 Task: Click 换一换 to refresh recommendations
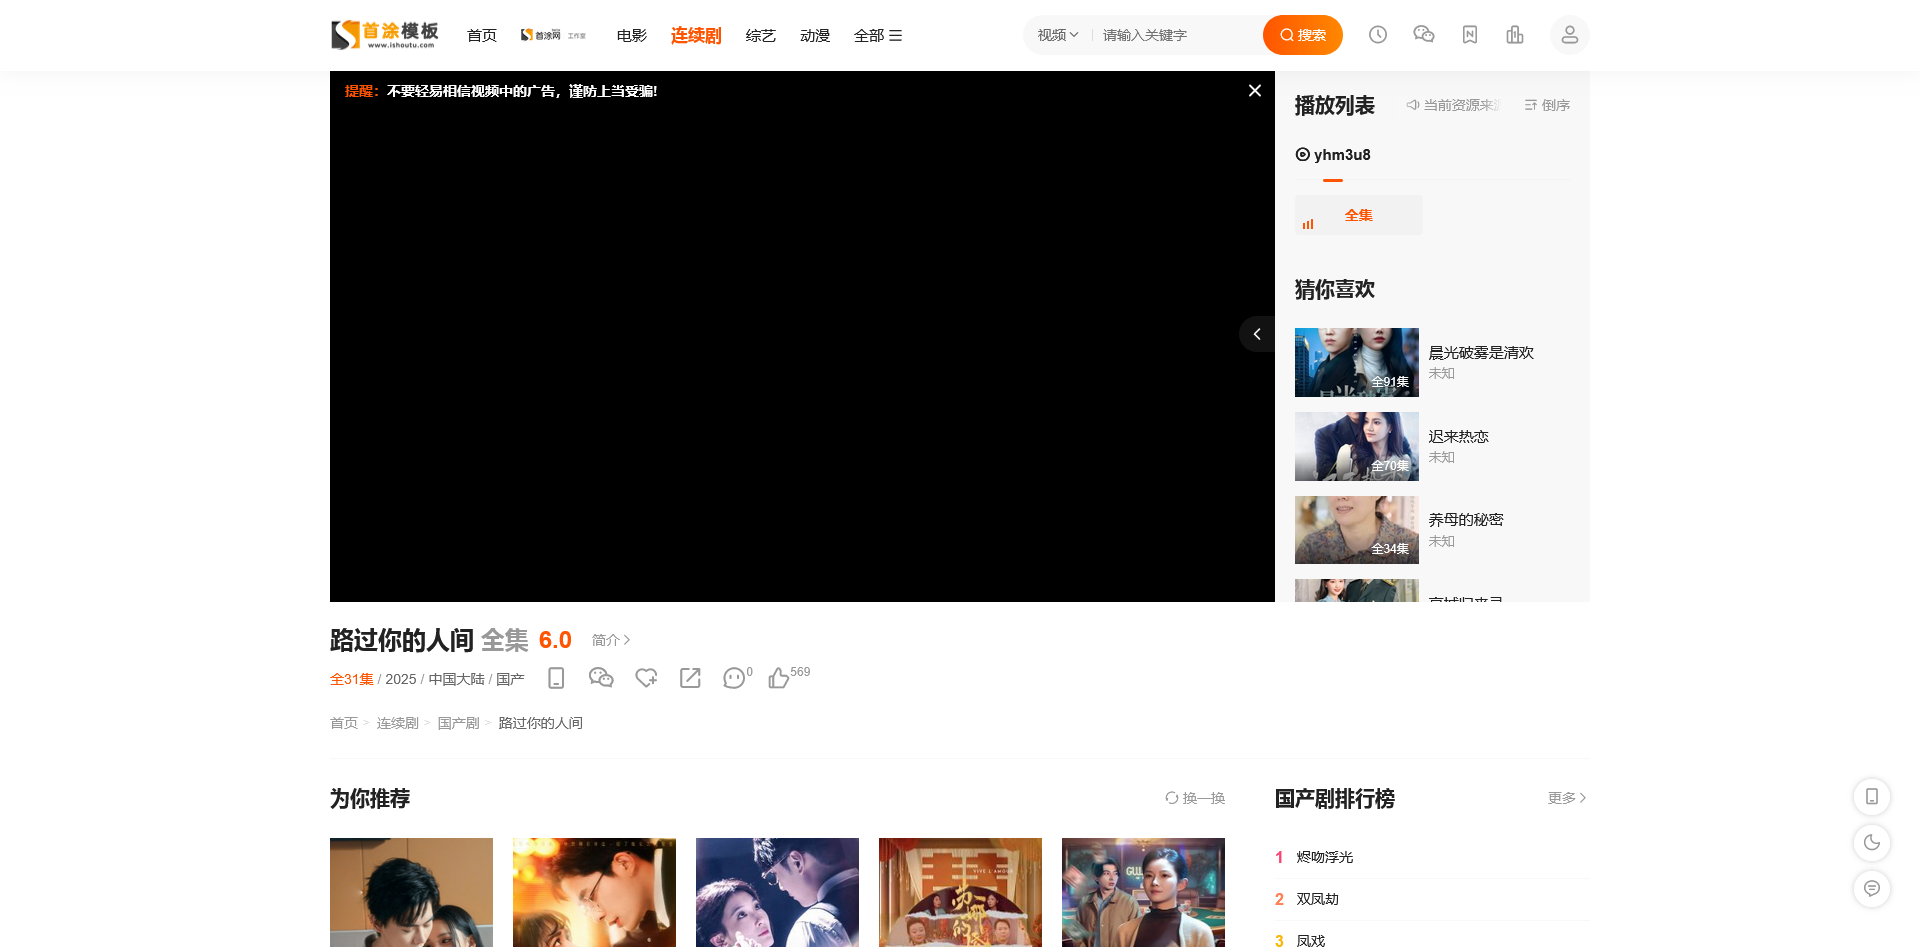point(1195,798)
